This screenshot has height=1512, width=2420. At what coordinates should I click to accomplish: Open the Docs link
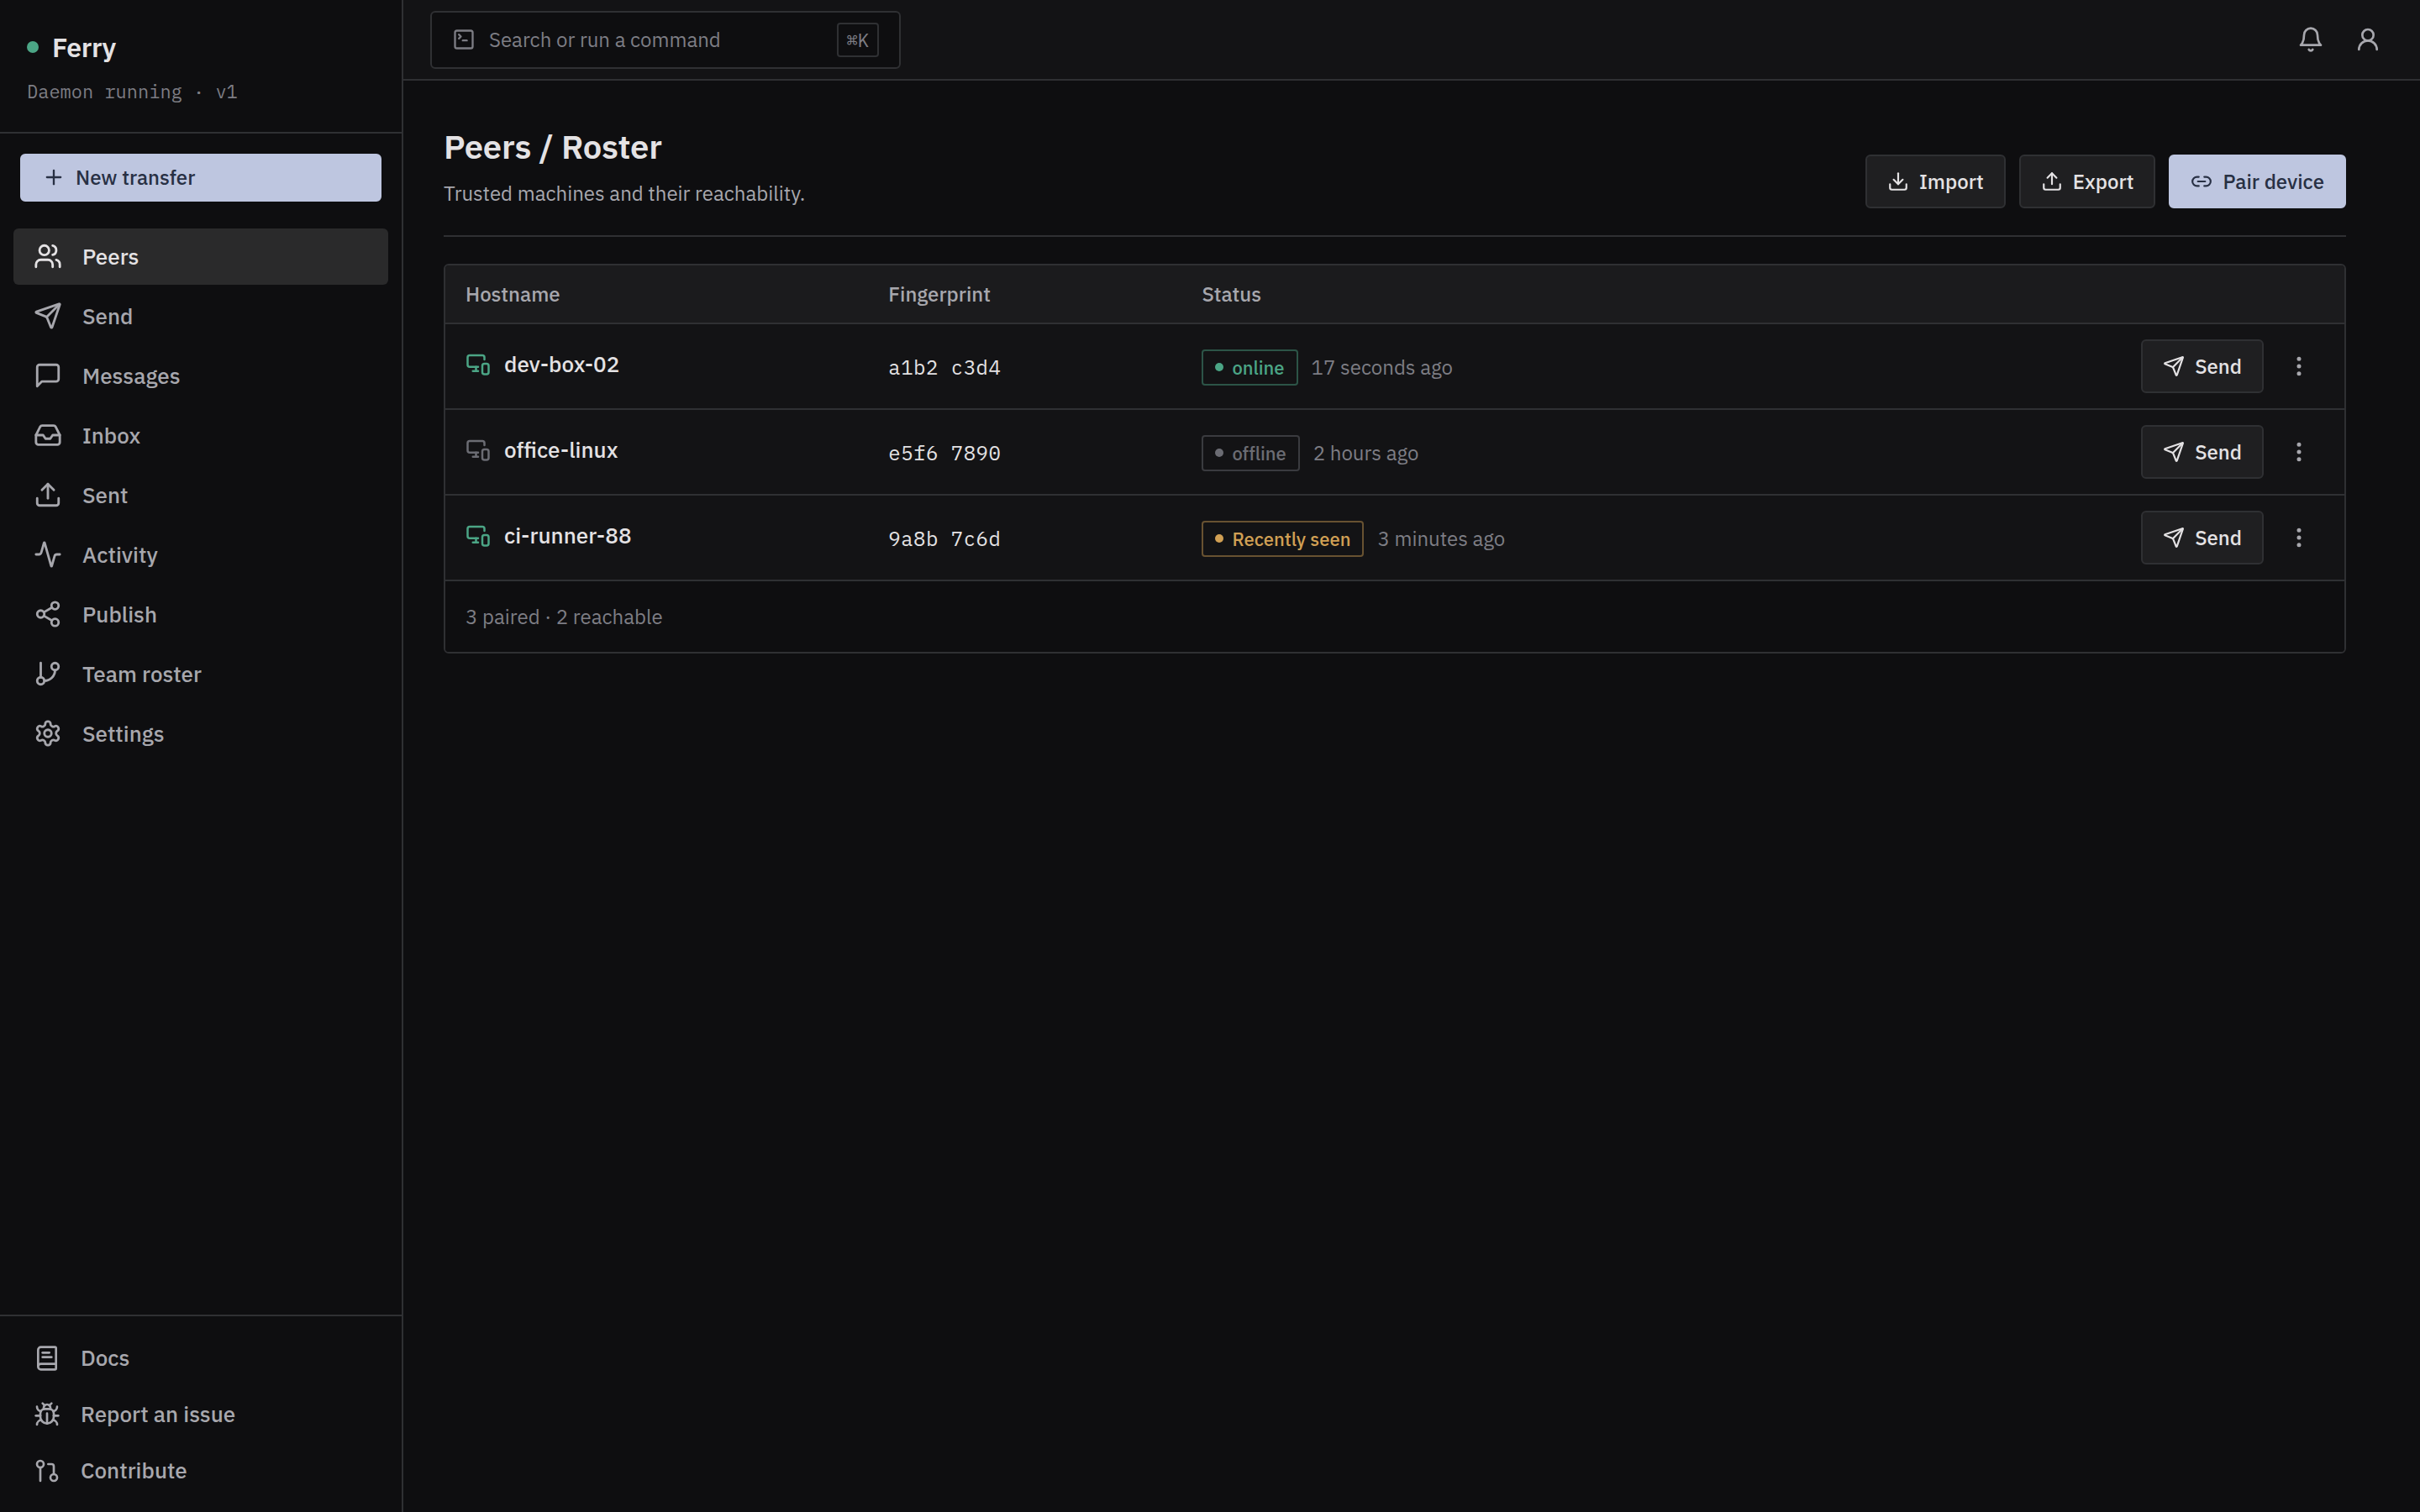(x=201, y=1358)
